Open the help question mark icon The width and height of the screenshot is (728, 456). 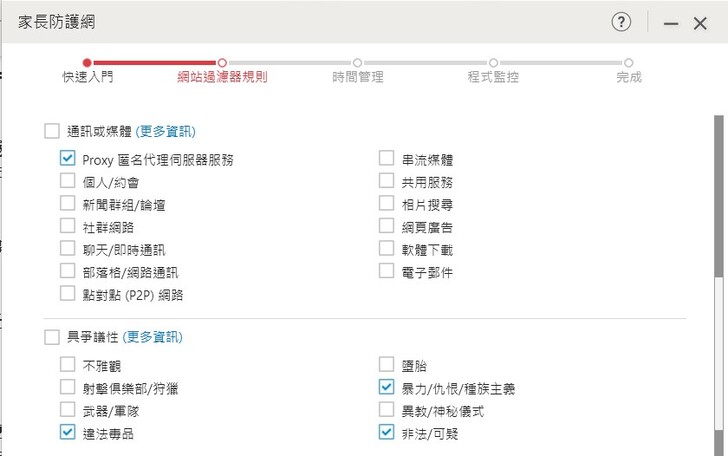point(621,22)
